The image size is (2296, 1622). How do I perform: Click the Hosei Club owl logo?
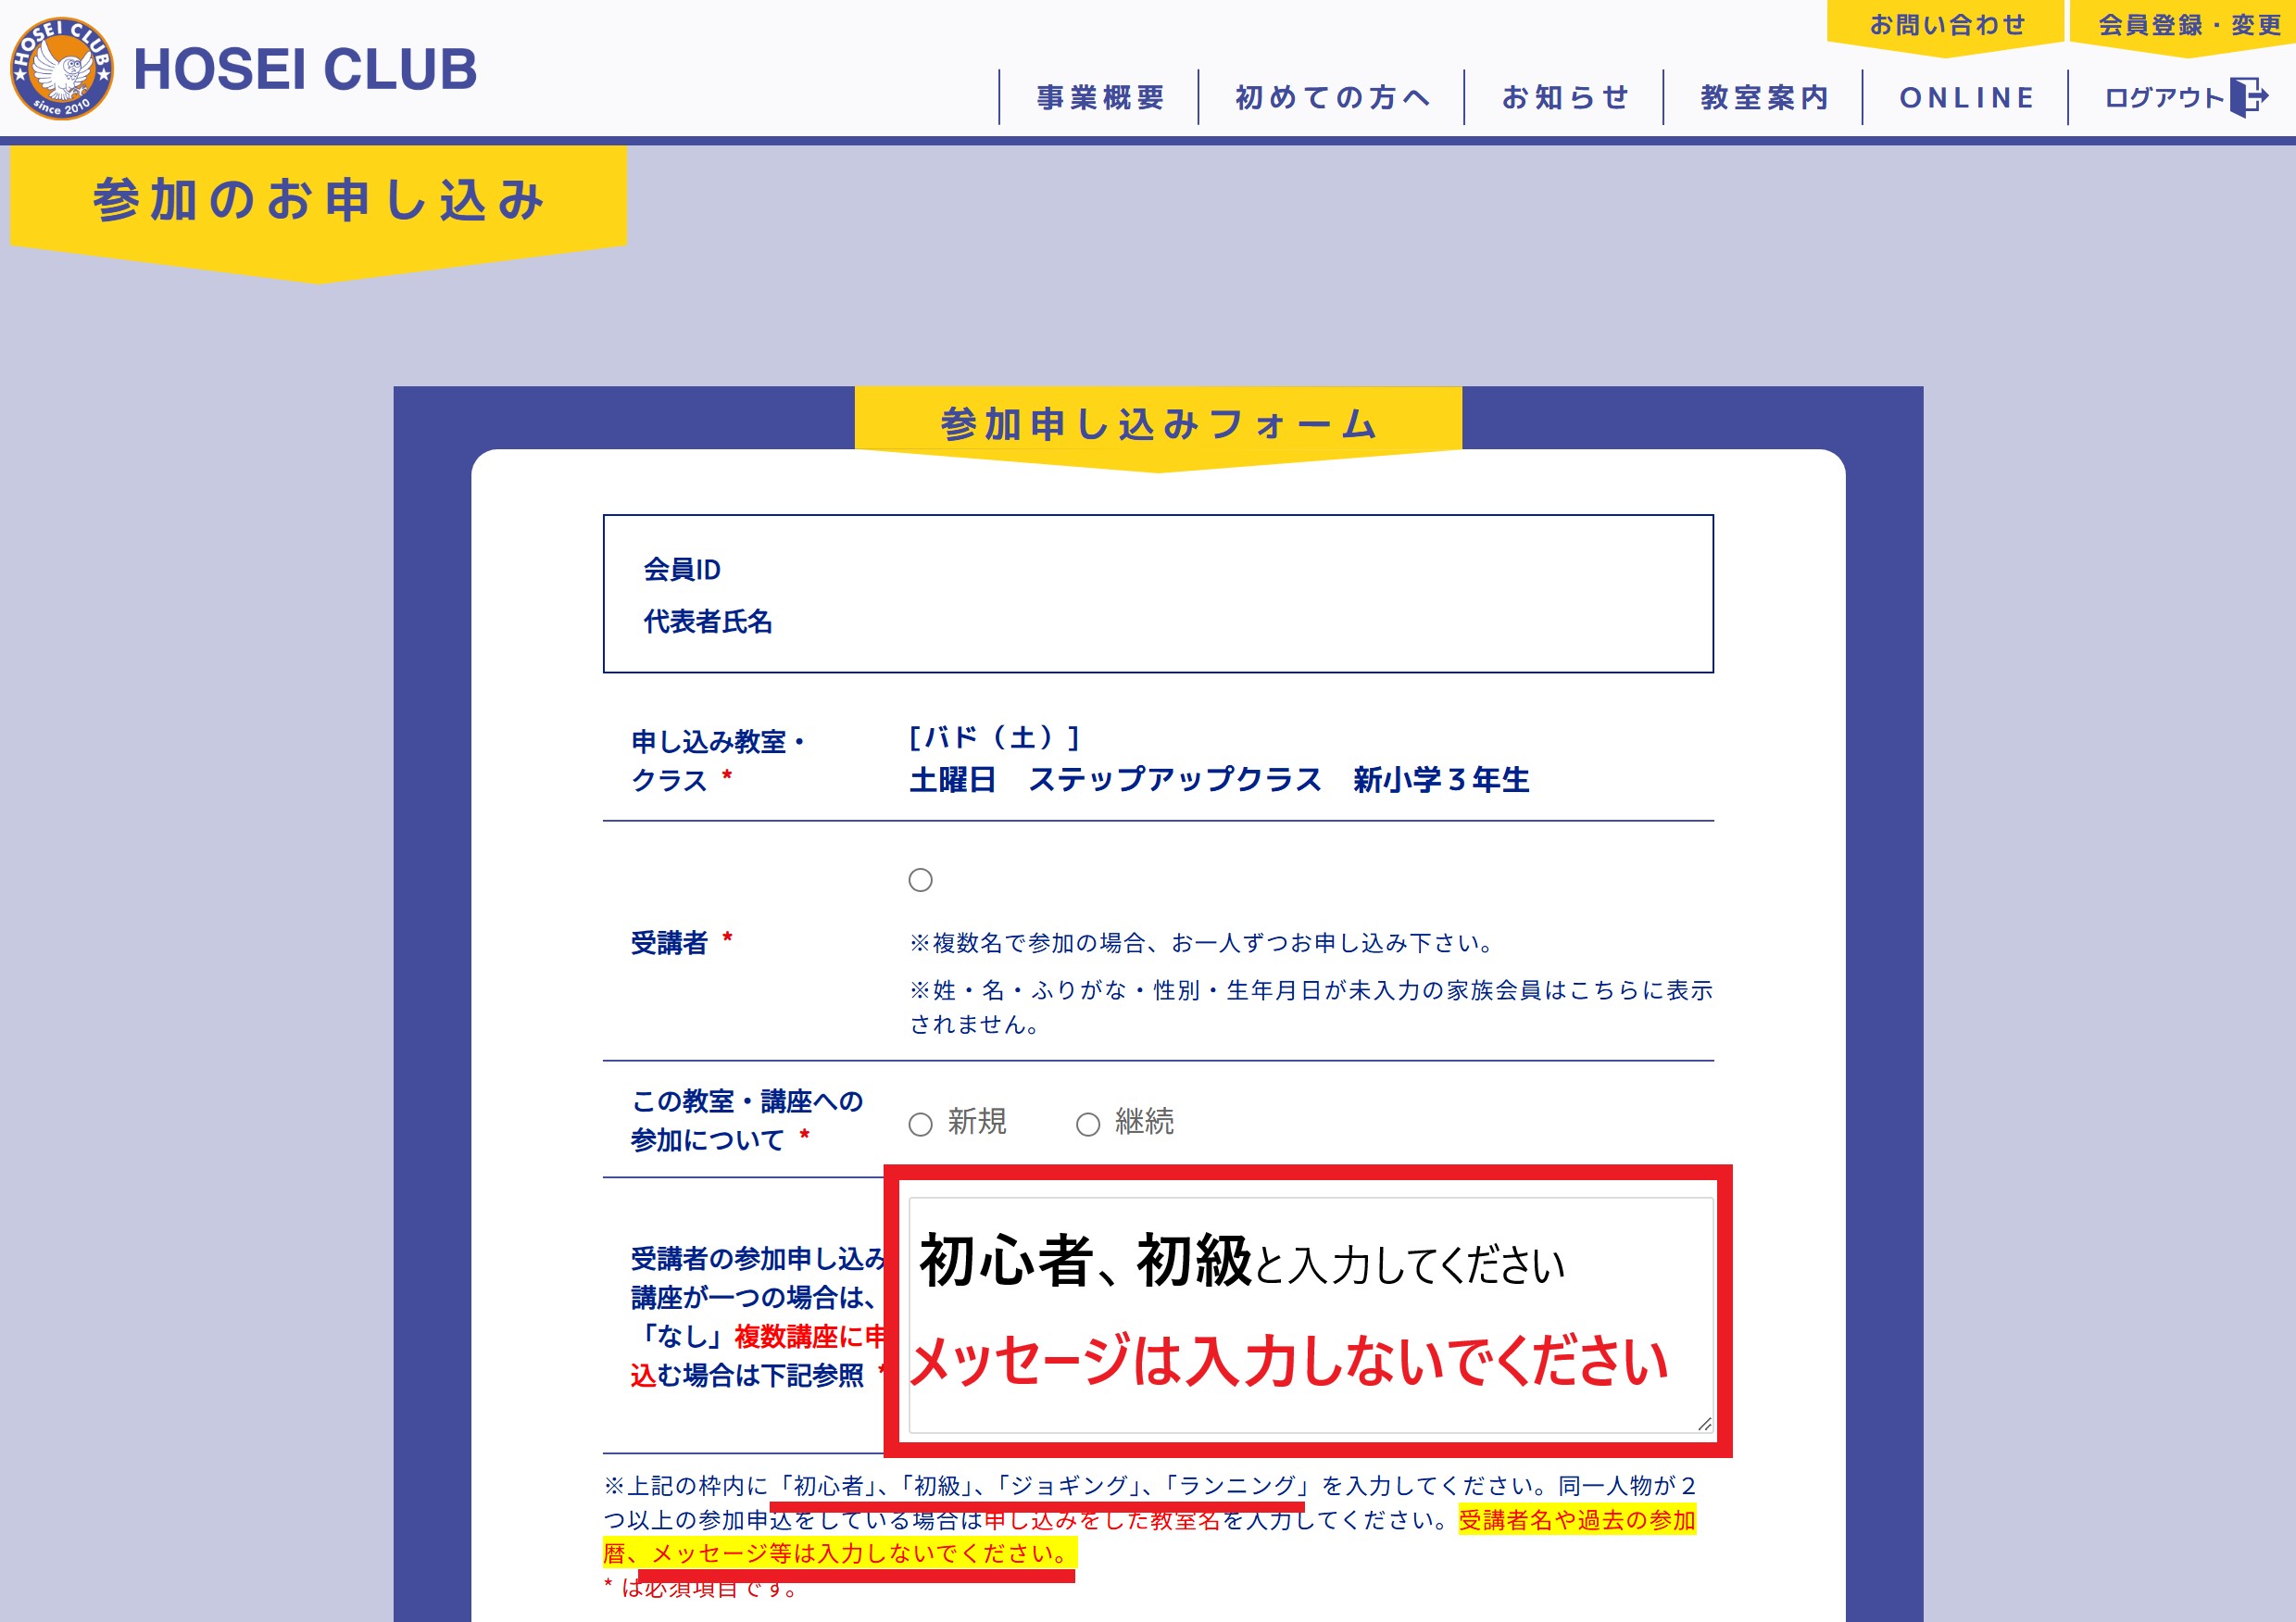coord(62,68)
